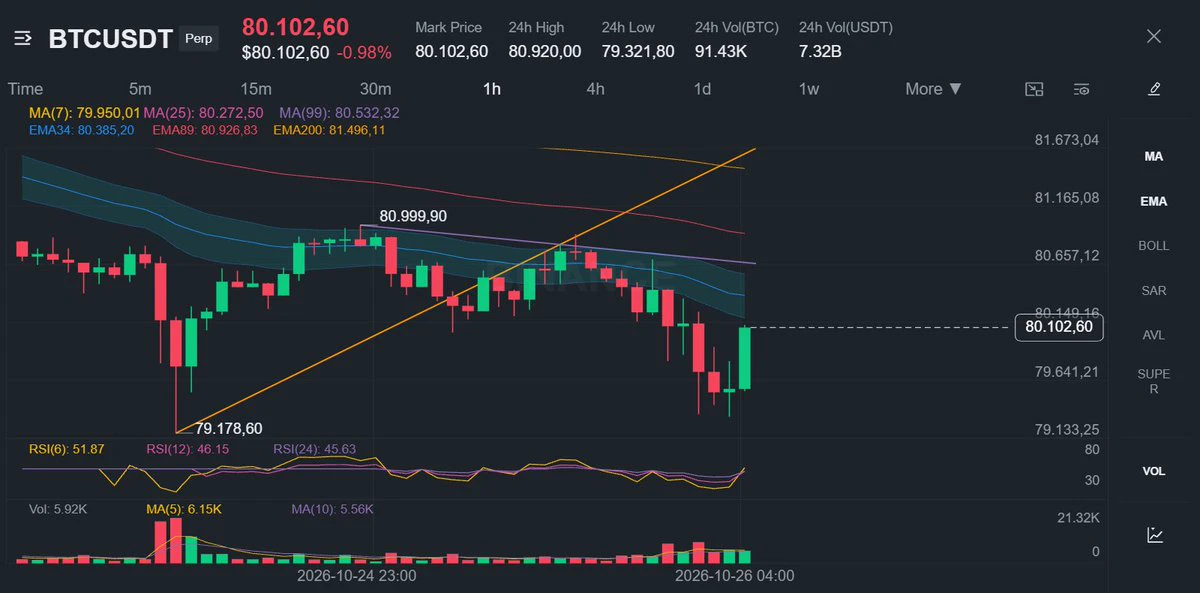Click the EMA200: 81.496,11 legend
1200x593 pixels.
(329, 130)
